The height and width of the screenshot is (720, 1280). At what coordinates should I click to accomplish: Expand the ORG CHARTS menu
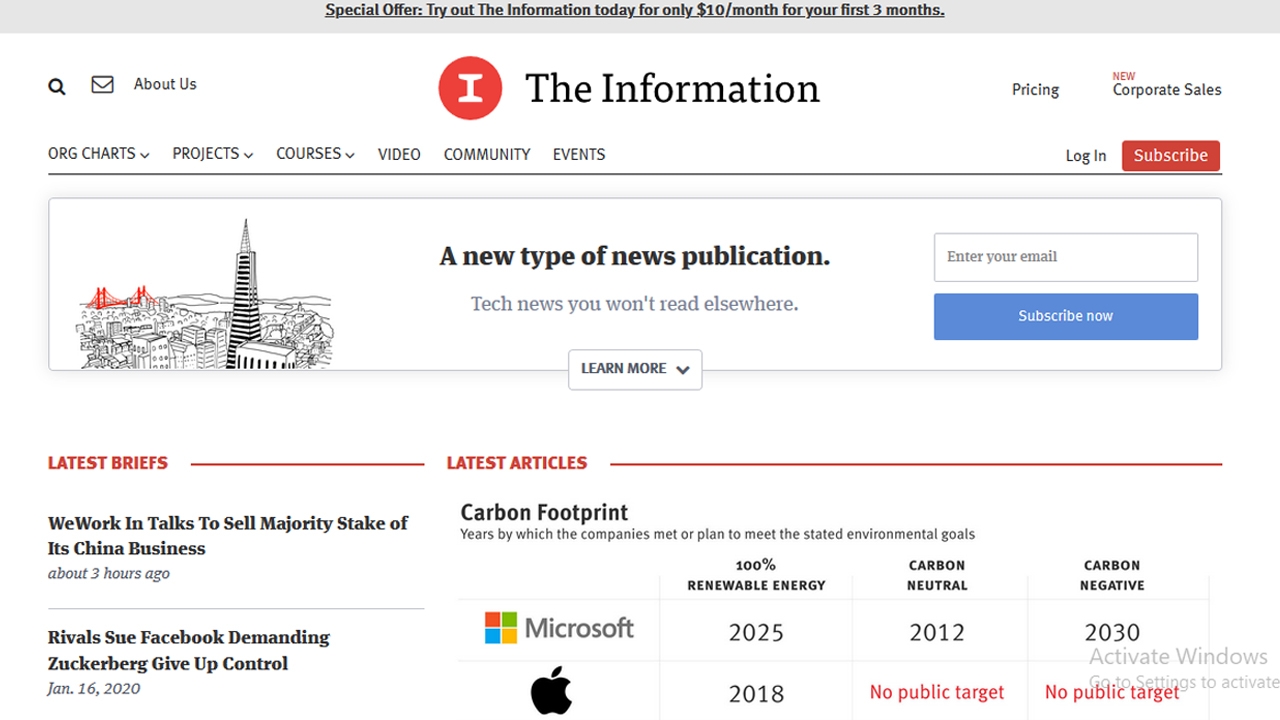click(98, 154)
